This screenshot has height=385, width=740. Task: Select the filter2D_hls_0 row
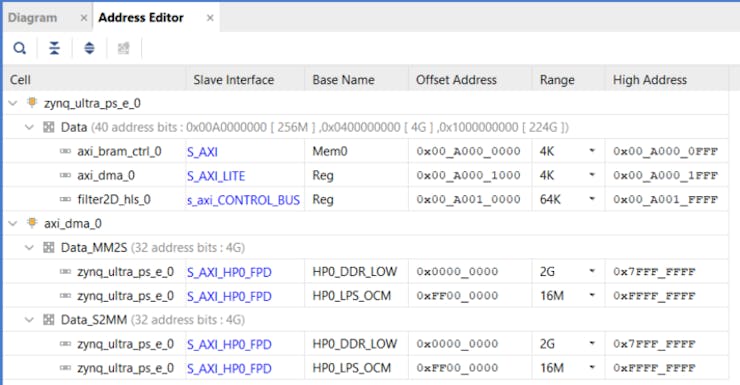click(x=366, y=199)
